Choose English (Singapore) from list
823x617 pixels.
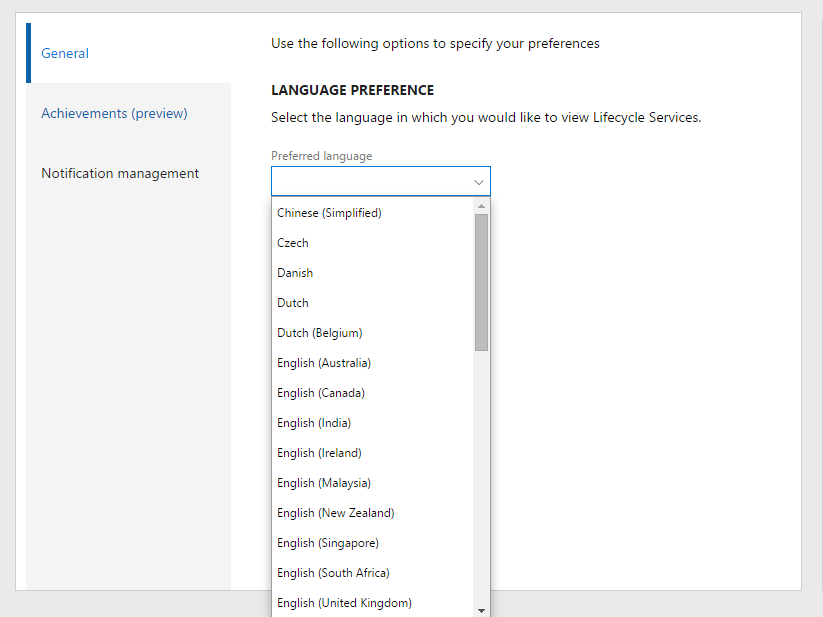[328, 543]
